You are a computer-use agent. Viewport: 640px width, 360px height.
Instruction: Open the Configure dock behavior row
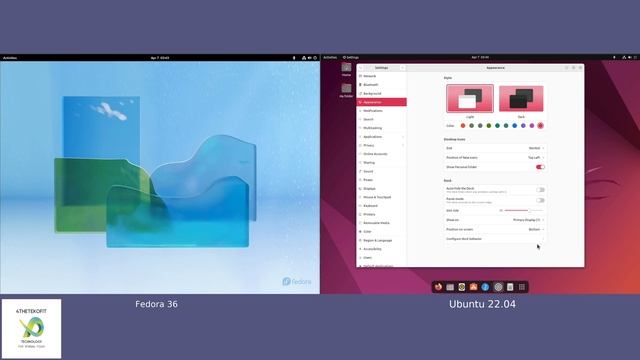(495, 239)
